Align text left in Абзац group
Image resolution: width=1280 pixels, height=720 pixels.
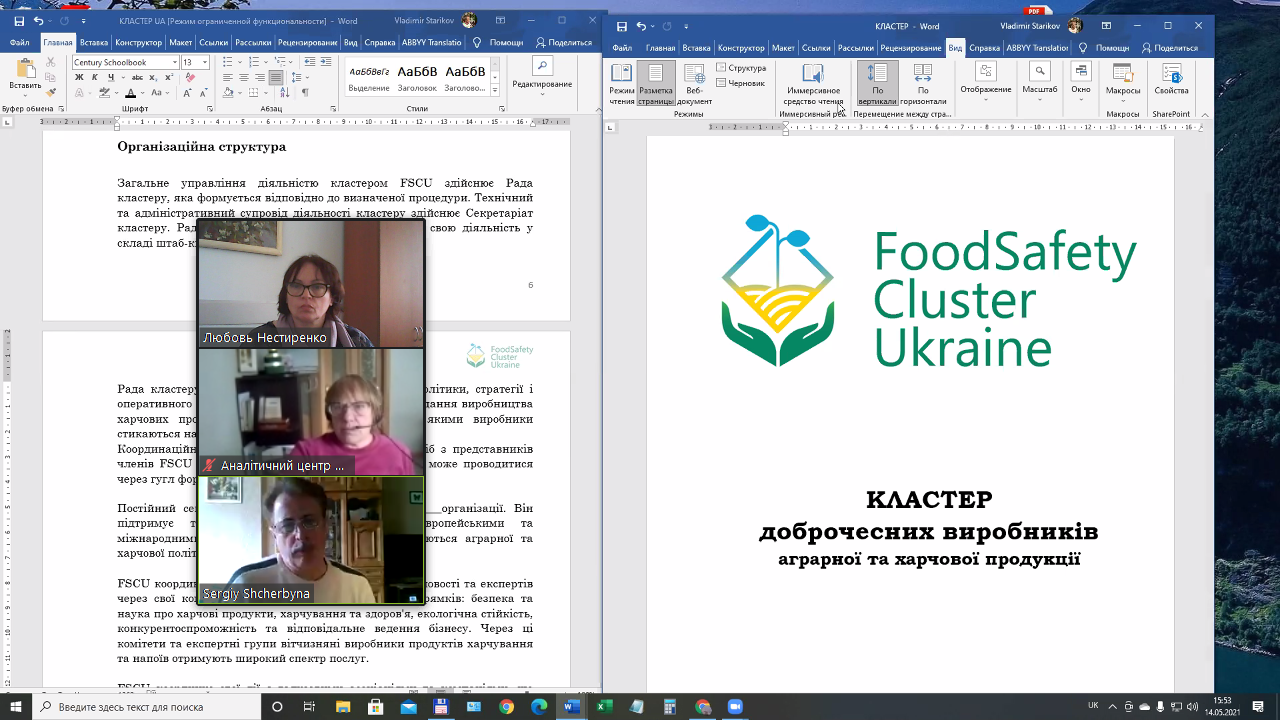click(228, 77)
